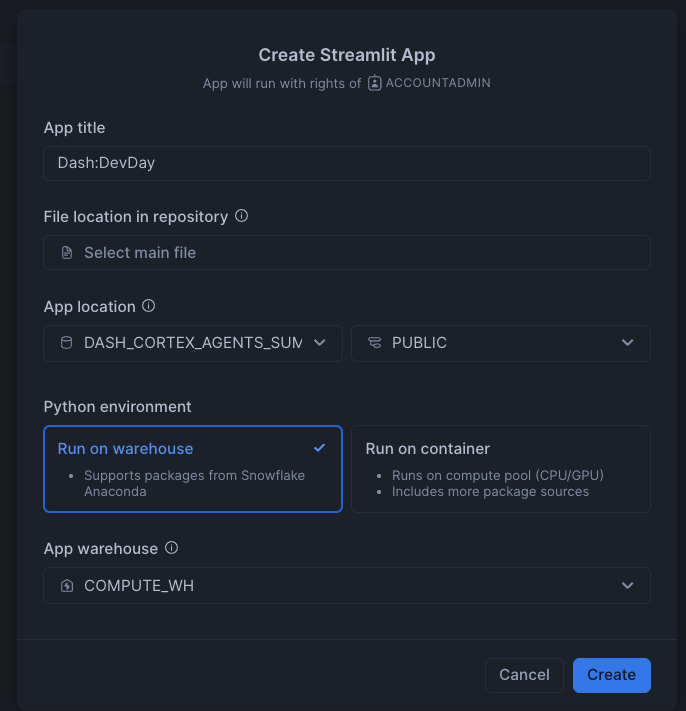686x711 pixels.
Task: Open the COMPUTE_WH warehouse dropdown
Action: pyautogui.click(x=347, y=585)
